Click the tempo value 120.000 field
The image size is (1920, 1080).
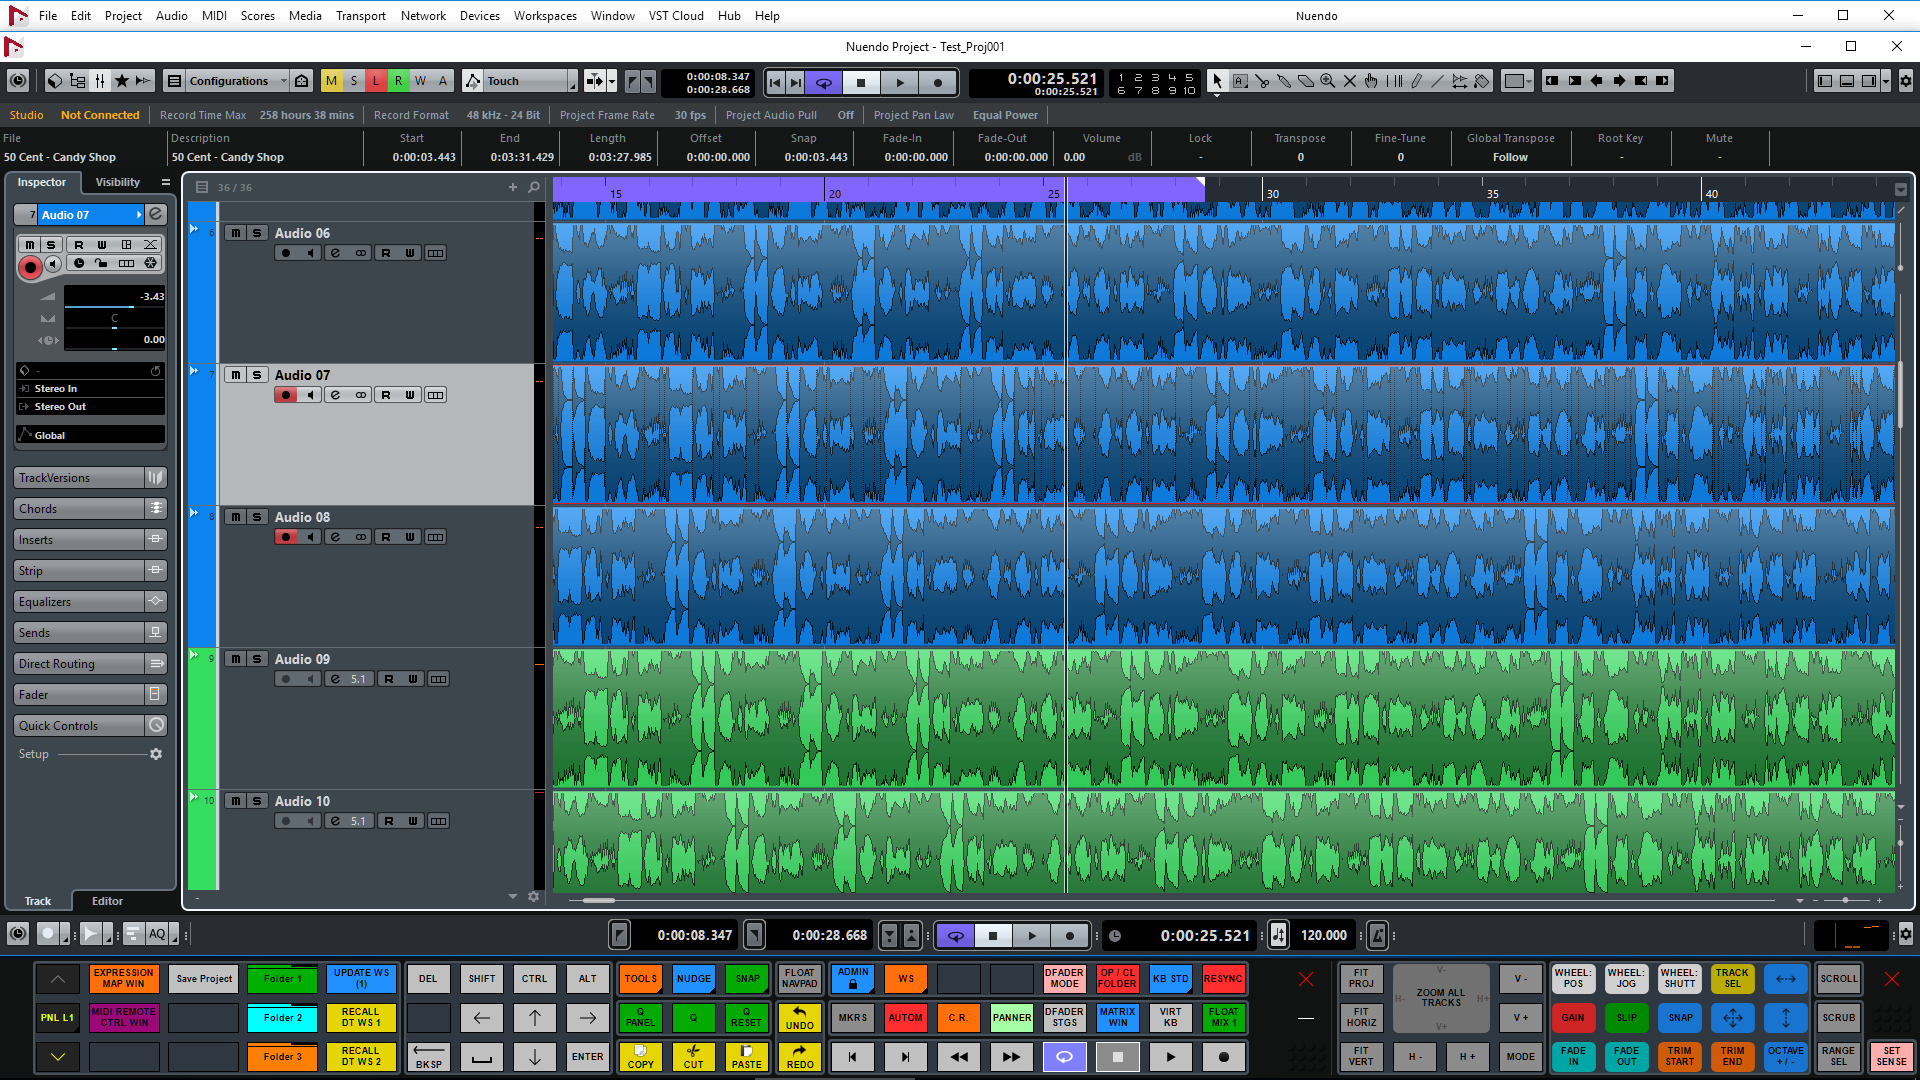[1323, 935]
